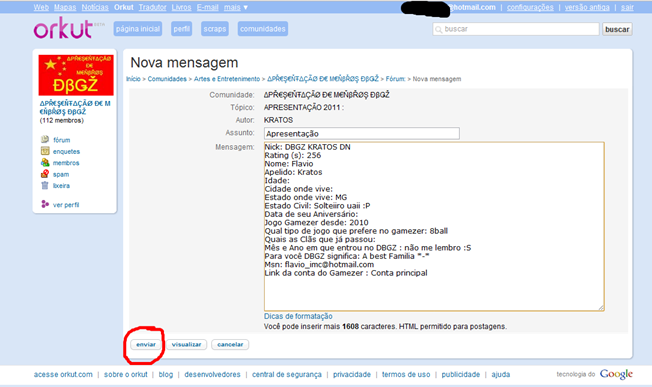The image size is (652, 387).
Task: Click into the Assunto subject field
Action: tap(362, 133)
